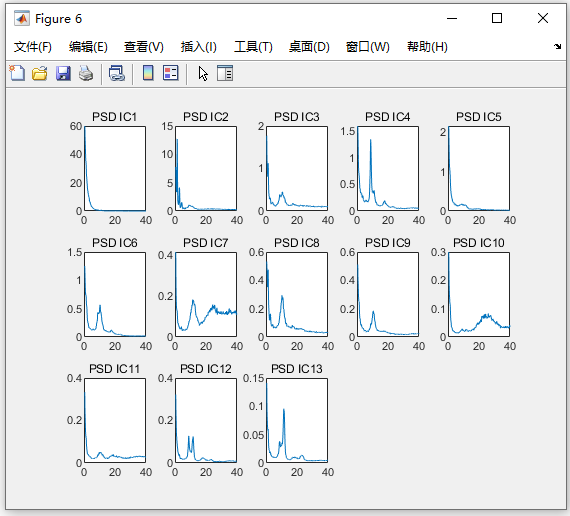
Task: Open the 查看(V) menu
Action: 144,47
